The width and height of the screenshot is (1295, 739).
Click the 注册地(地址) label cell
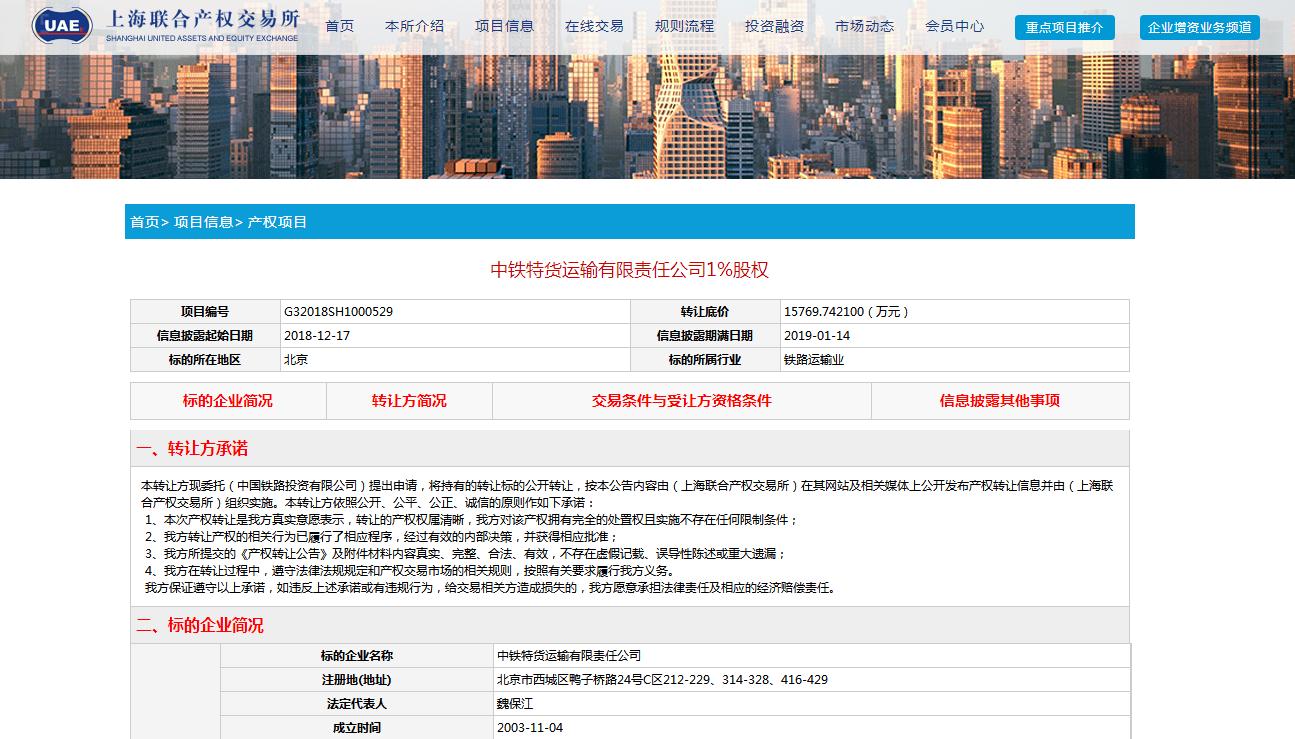[x=357, y=680]
